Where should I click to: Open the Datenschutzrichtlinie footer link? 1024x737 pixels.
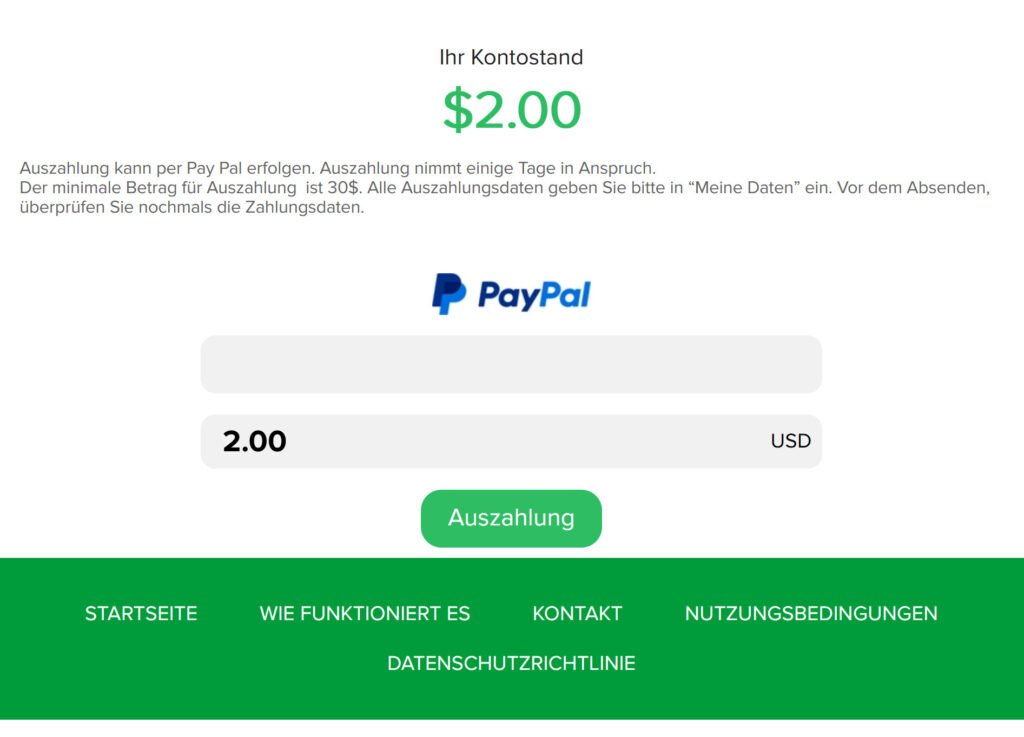(511, 663)
